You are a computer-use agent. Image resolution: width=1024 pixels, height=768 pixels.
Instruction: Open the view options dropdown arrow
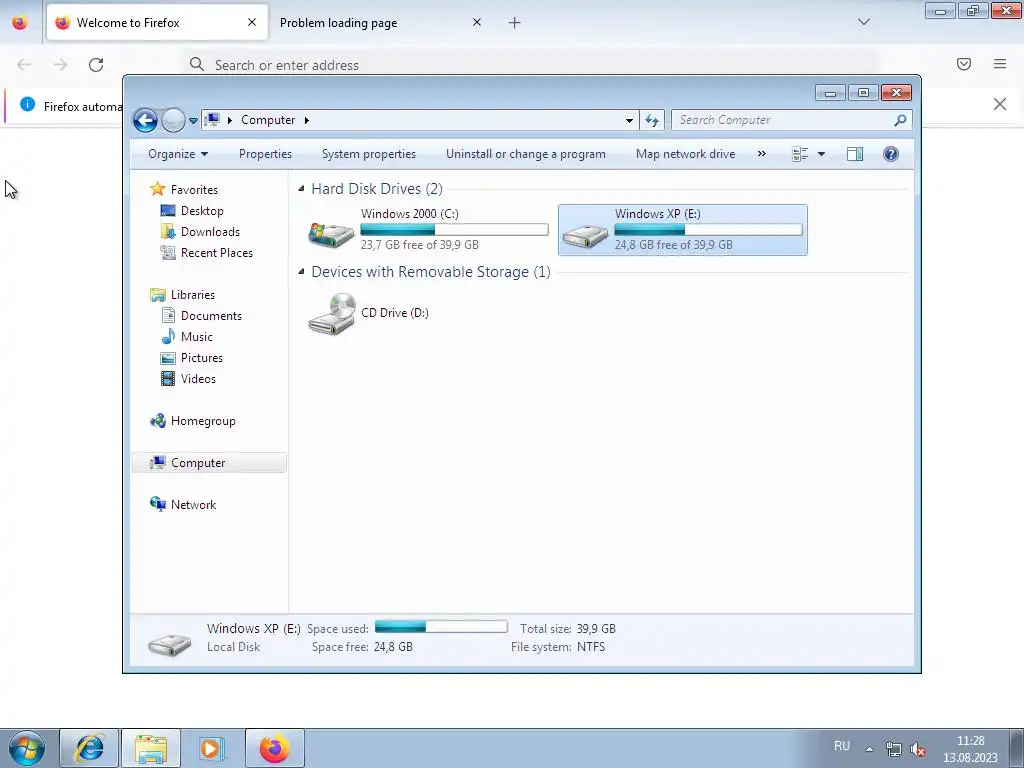tap(822, 154)
